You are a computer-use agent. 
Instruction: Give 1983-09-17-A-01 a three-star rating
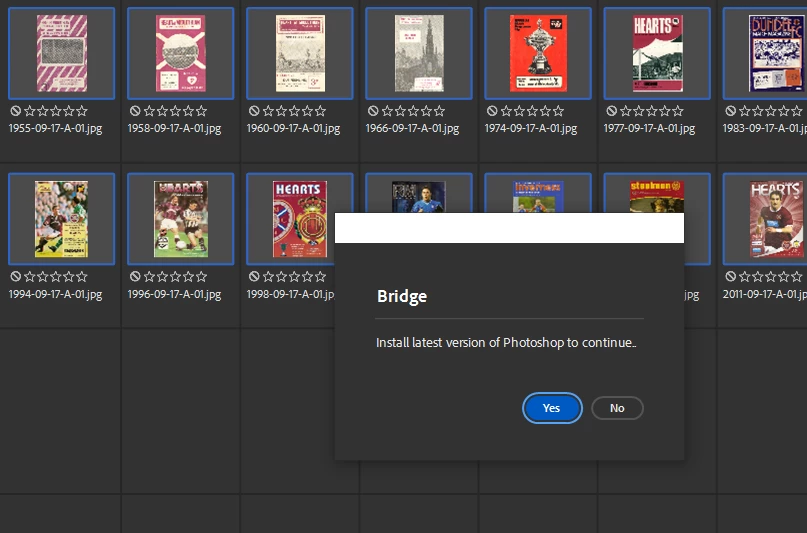[771, 111]
